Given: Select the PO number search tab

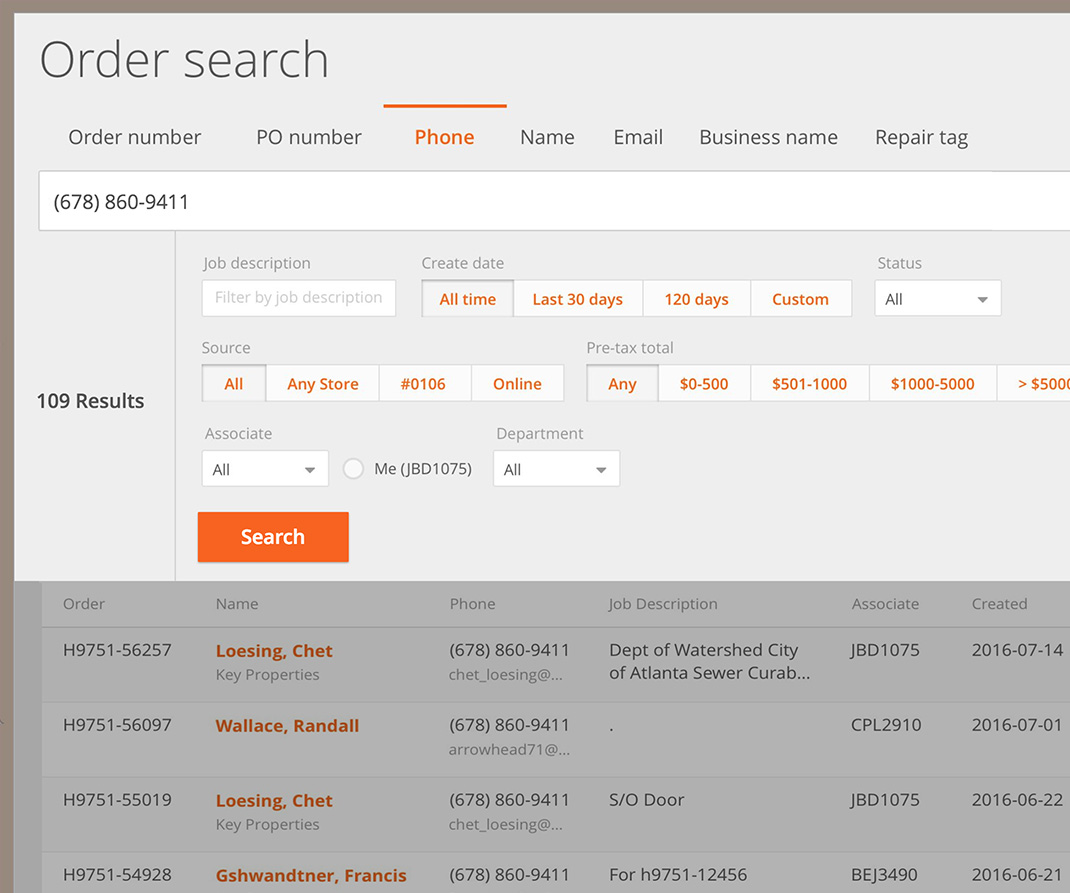Looking at the screenshot, I should (x=308, y=137).
